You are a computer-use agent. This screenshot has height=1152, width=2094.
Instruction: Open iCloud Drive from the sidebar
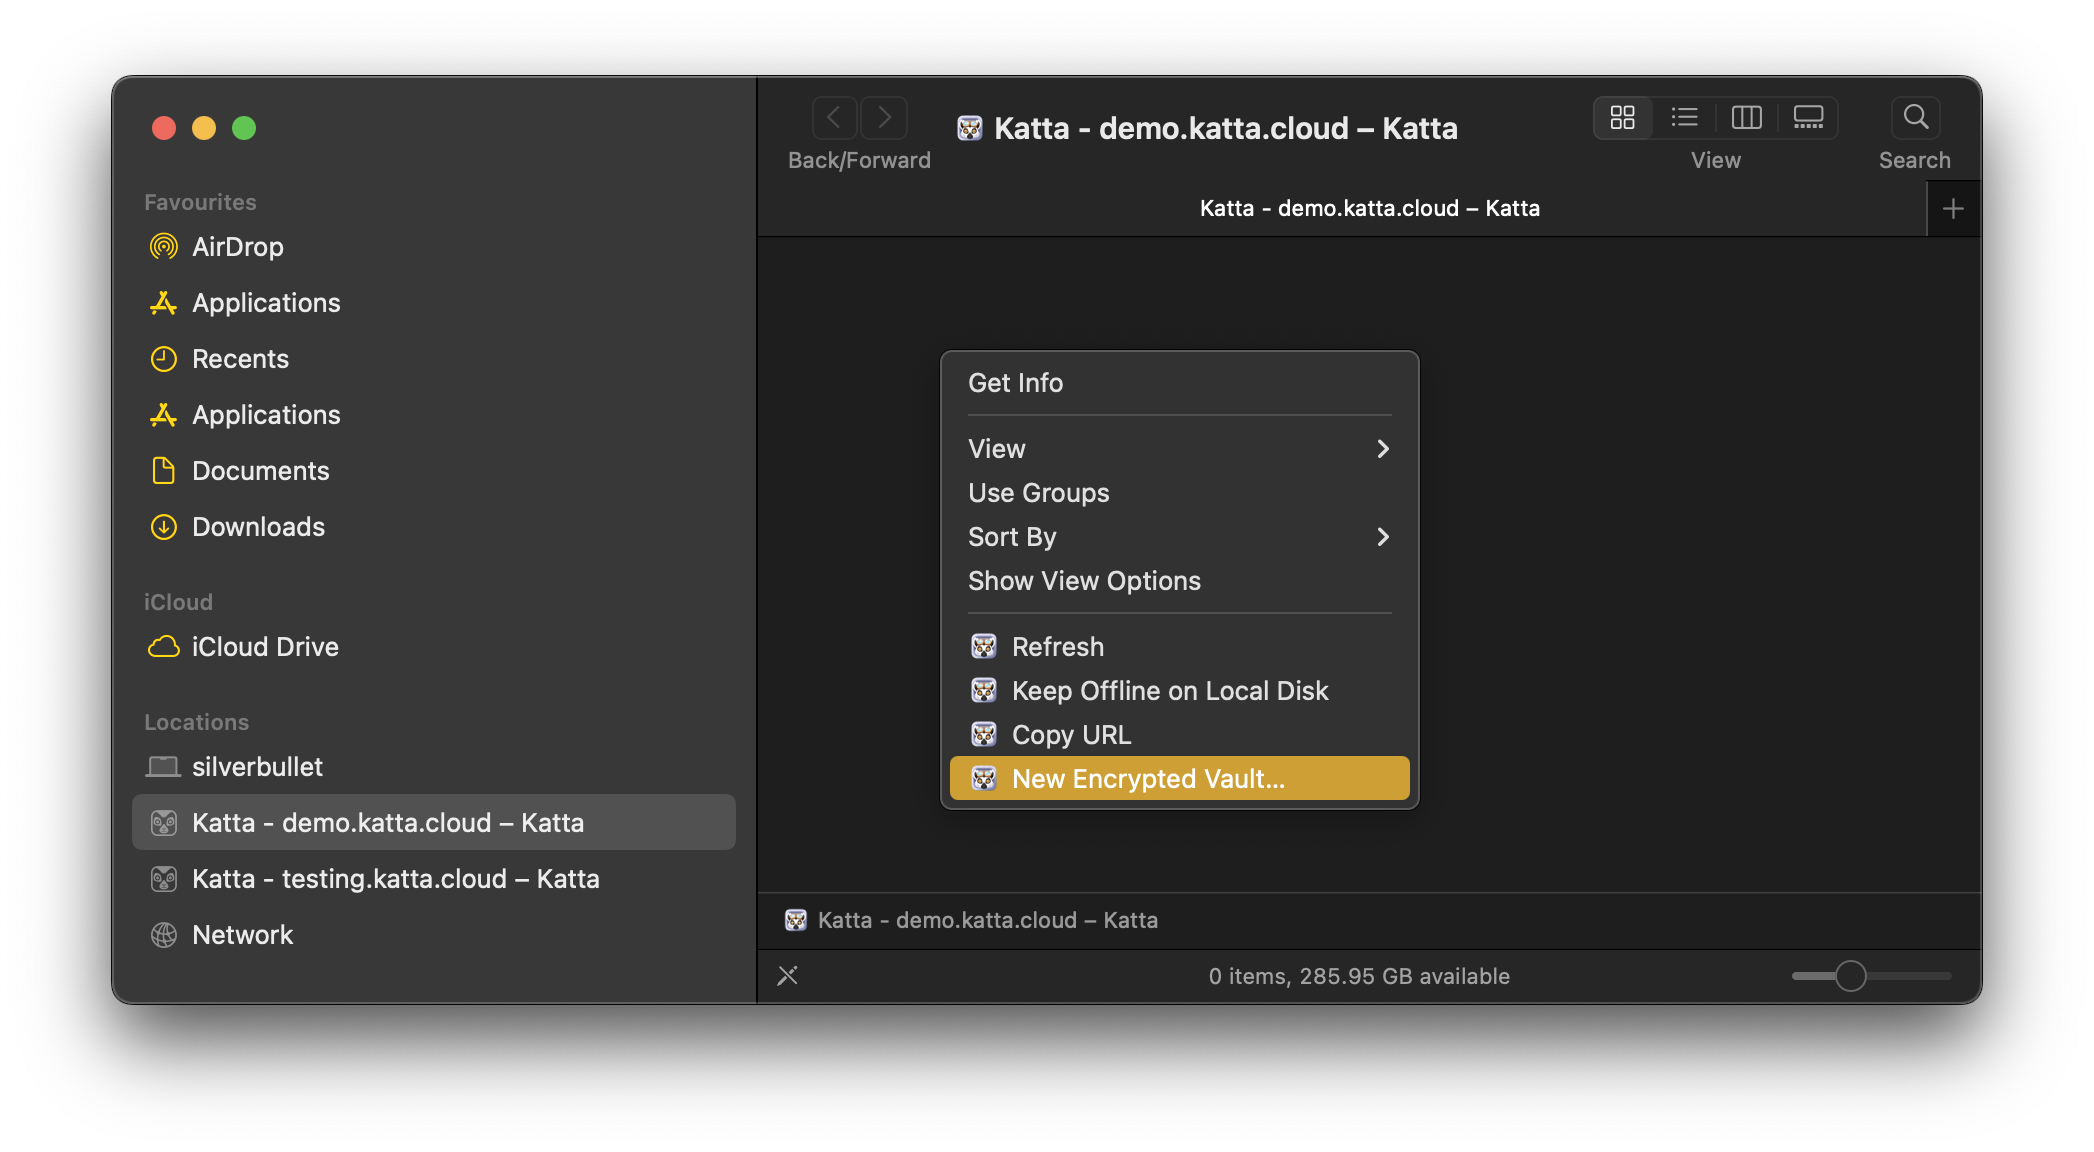click(434, 647)
